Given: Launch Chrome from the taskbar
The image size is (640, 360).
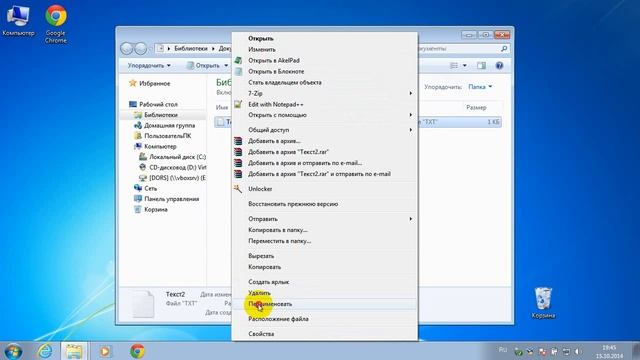Looking at the screenshot, I should (137, 351).
